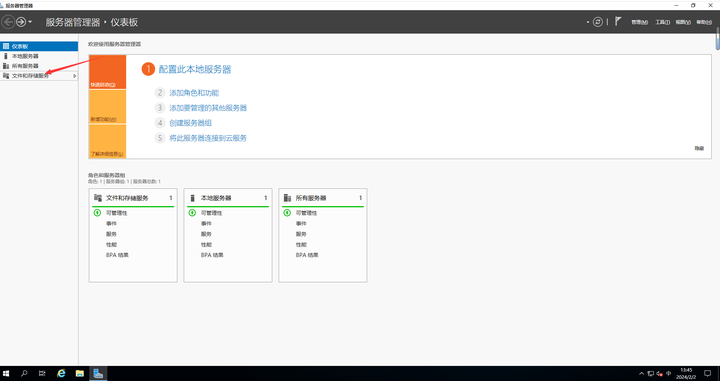Click green status icon in 本地服务器 tile
The width and height of the screenshot is (720, 381).
[x=192, y=213]
